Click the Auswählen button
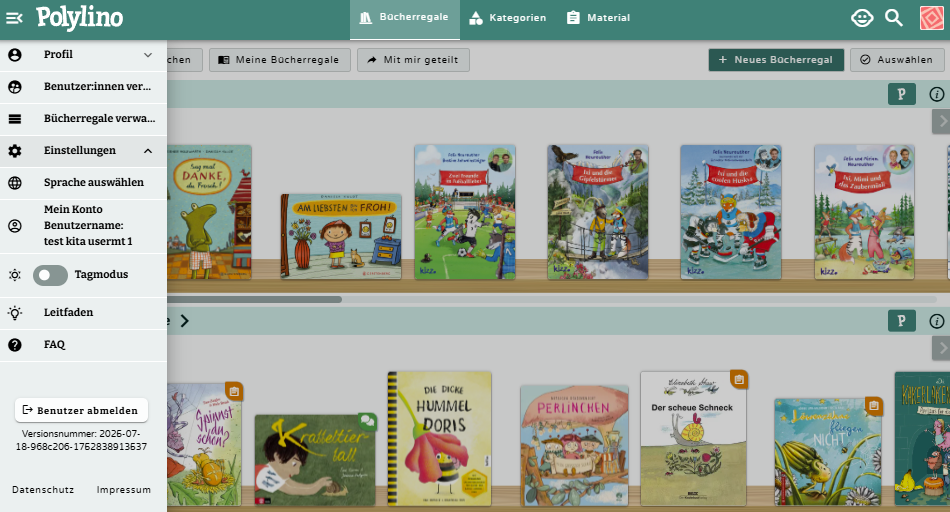This screenshot has height=512, width=950. click(x=897, y=60)
